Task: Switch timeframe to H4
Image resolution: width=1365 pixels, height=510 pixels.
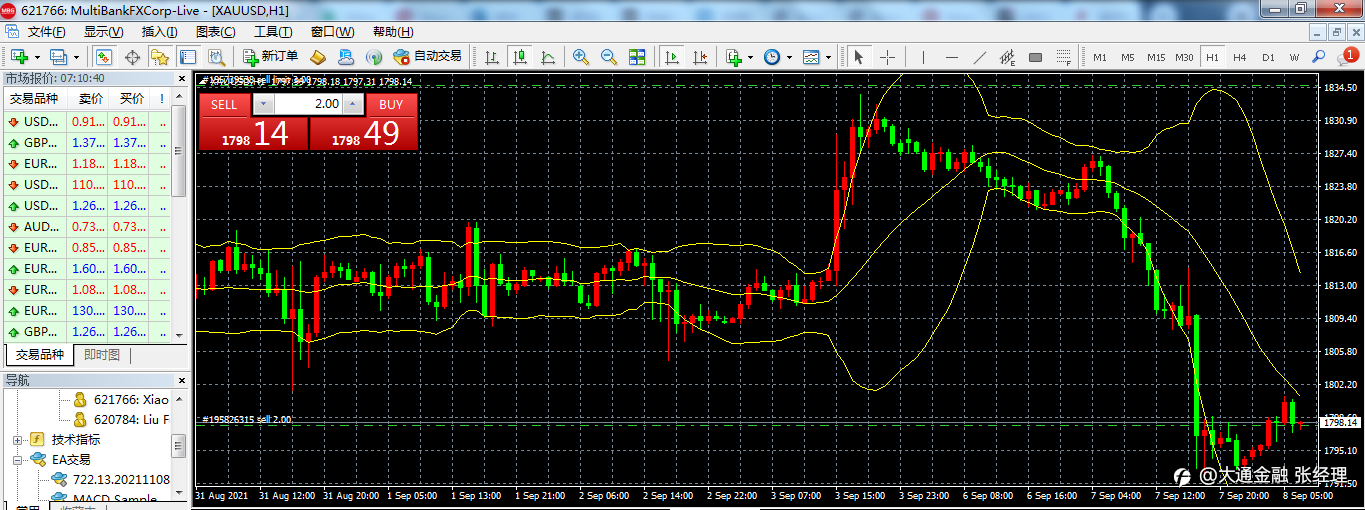Action: tap(1240, 57)
